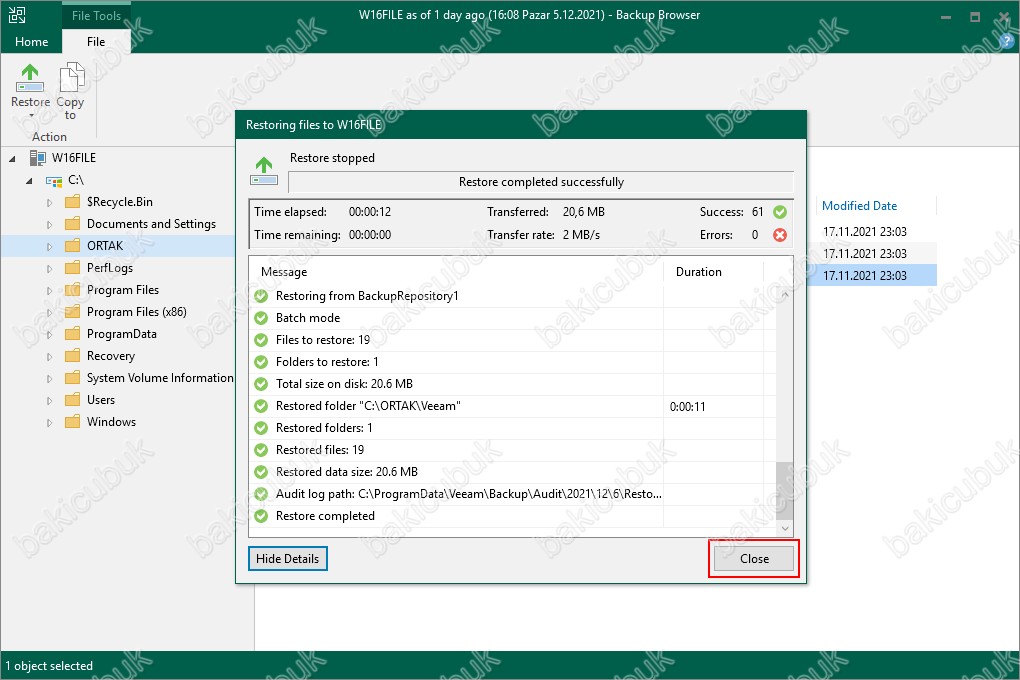This screenshot has height=680, width=1020.
Task: Expand the Windows folder node
Action: (49, 422)
